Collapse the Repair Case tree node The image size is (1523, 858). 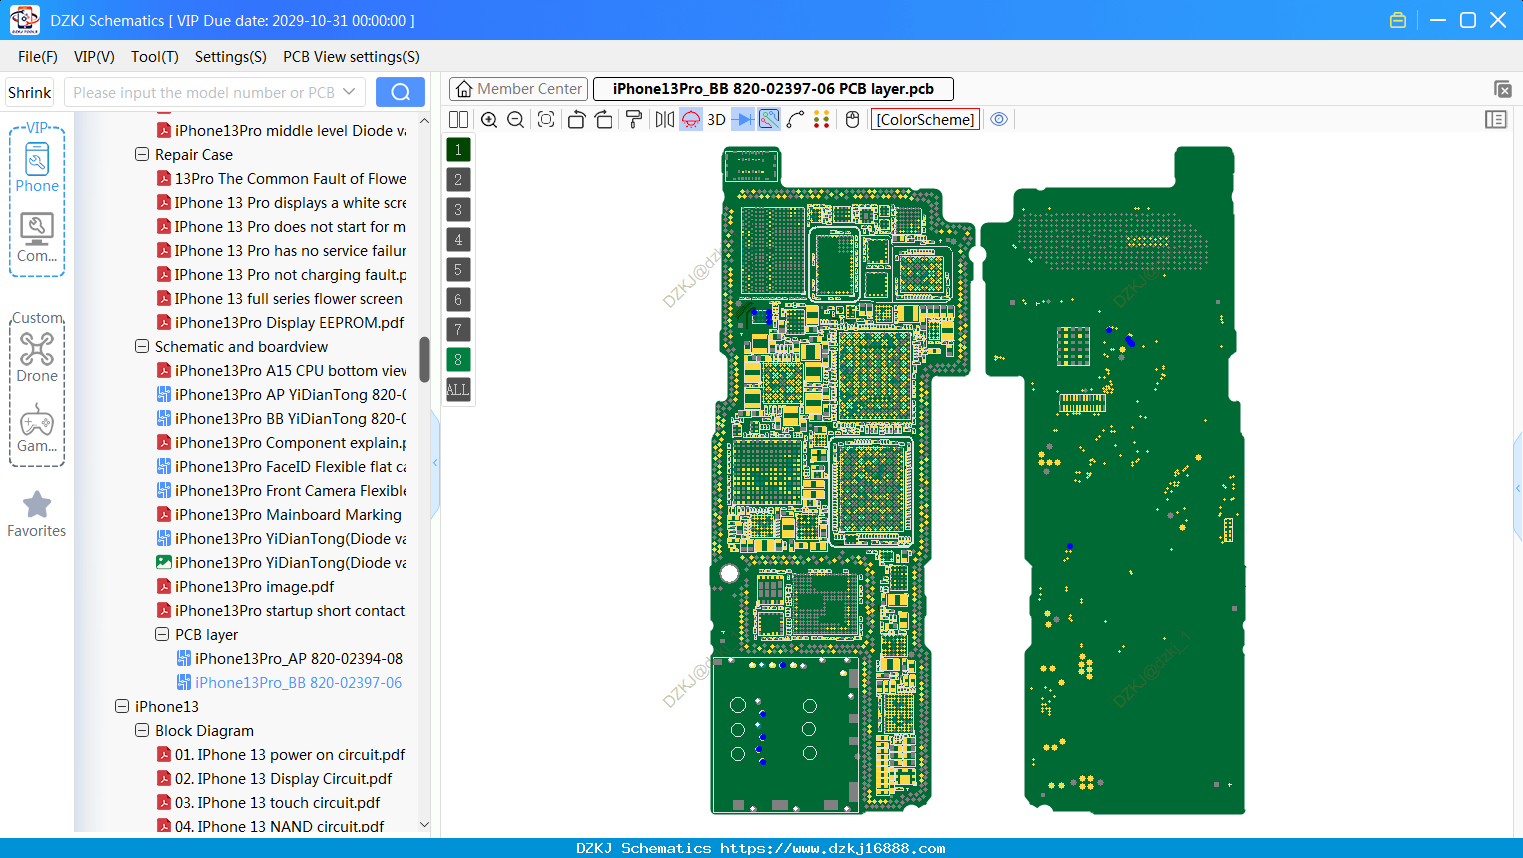(142, 155)
